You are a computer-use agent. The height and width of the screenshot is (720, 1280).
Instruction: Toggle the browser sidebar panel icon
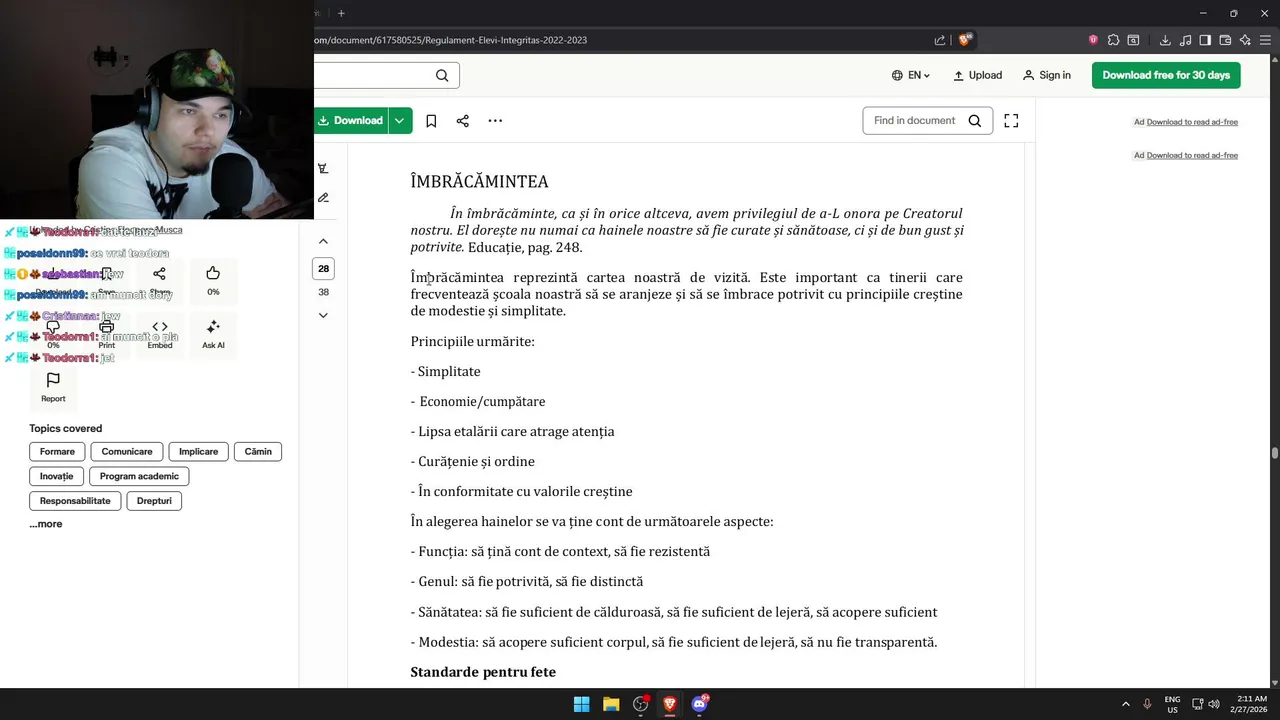pos(1205,40)
